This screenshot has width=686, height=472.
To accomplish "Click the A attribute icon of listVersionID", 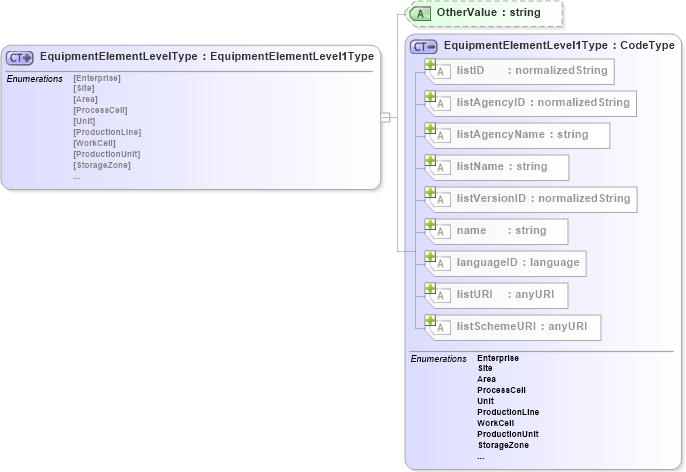I will click(441, 200).
